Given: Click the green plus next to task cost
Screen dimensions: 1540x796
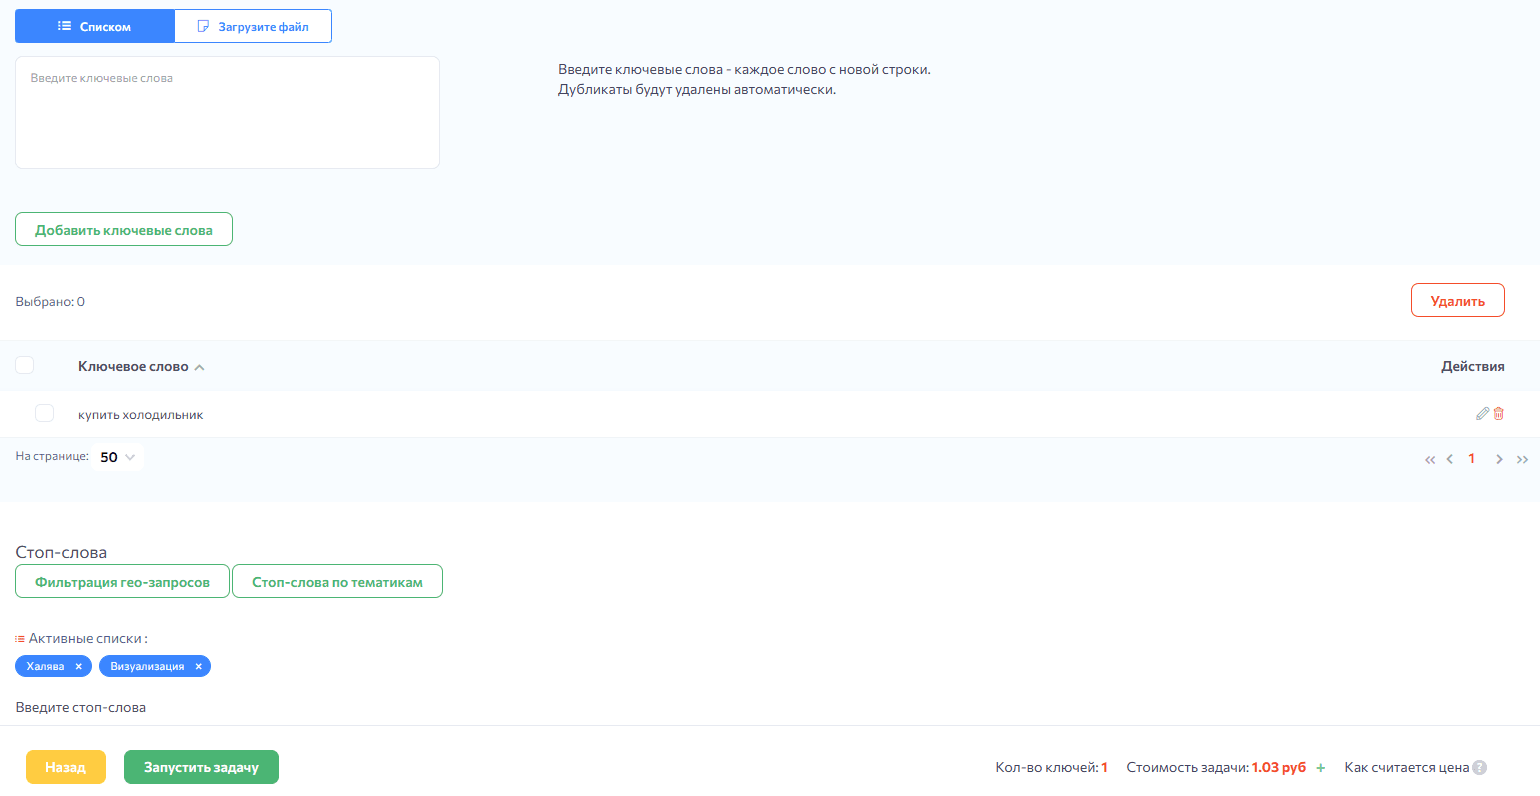Looking at the screenshot, I should tap(1321, 767).
